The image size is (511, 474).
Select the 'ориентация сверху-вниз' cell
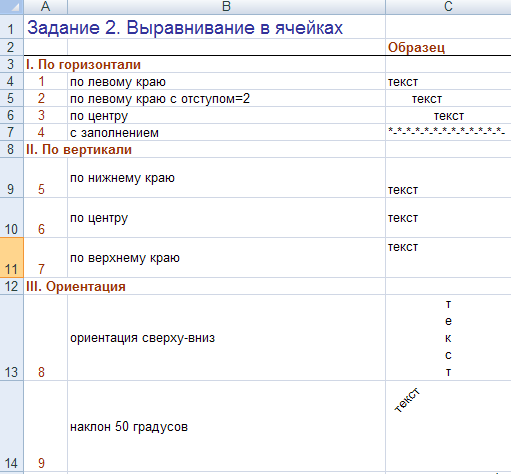226,338
